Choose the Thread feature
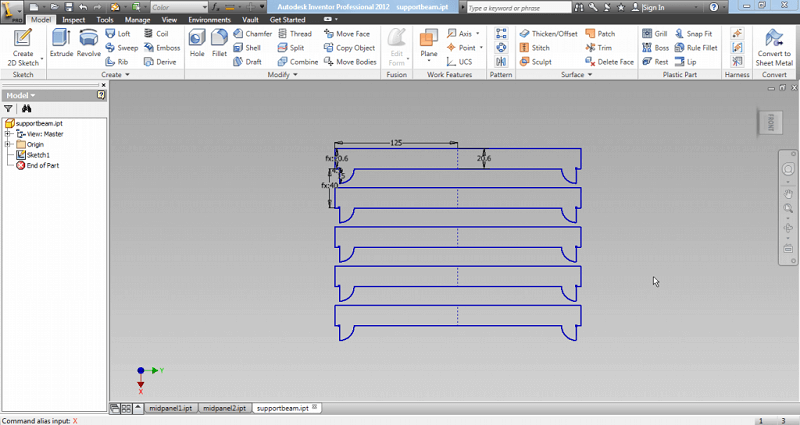Viewport: 800px width, 425px height. (x=295, y=34)
